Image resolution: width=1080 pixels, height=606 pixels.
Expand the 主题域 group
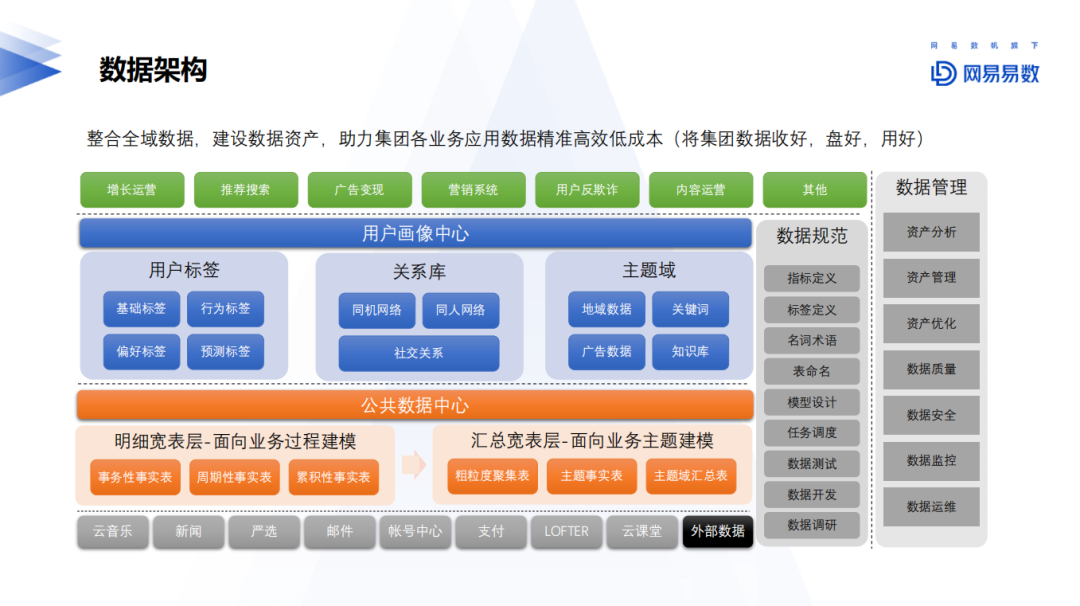point(649,270)
